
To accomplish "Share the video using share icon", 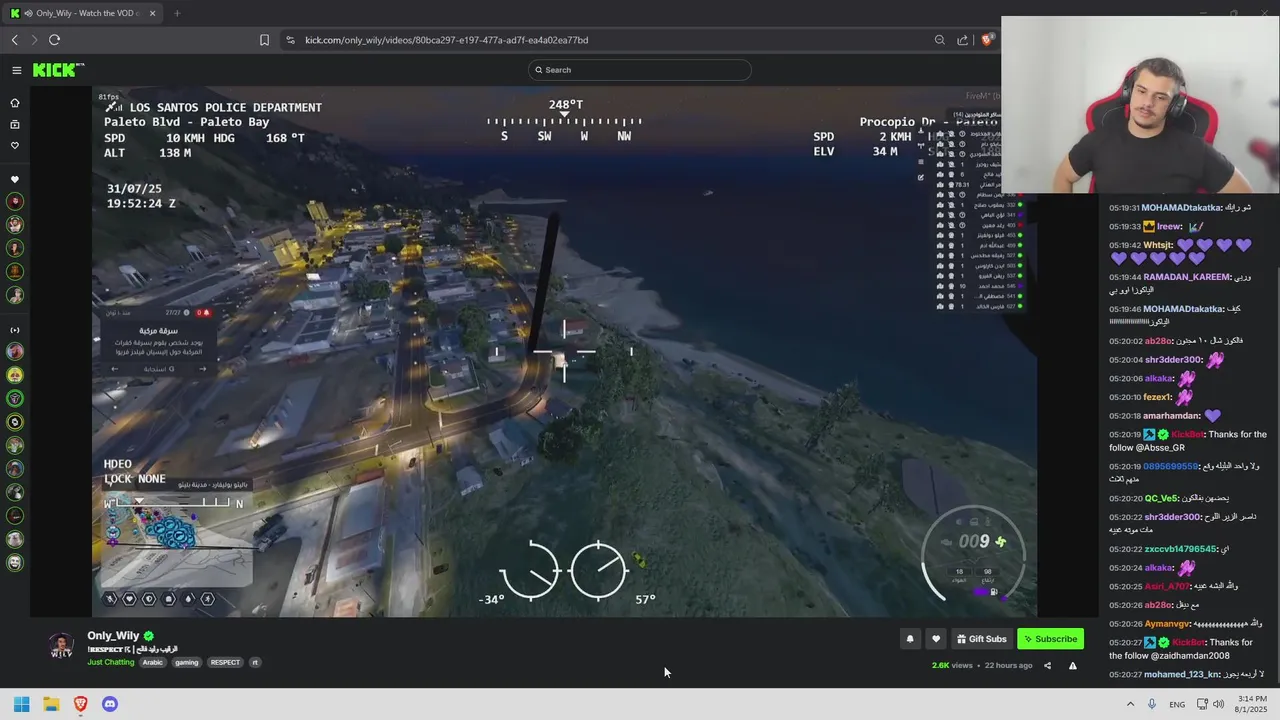I will [1047, 666].
